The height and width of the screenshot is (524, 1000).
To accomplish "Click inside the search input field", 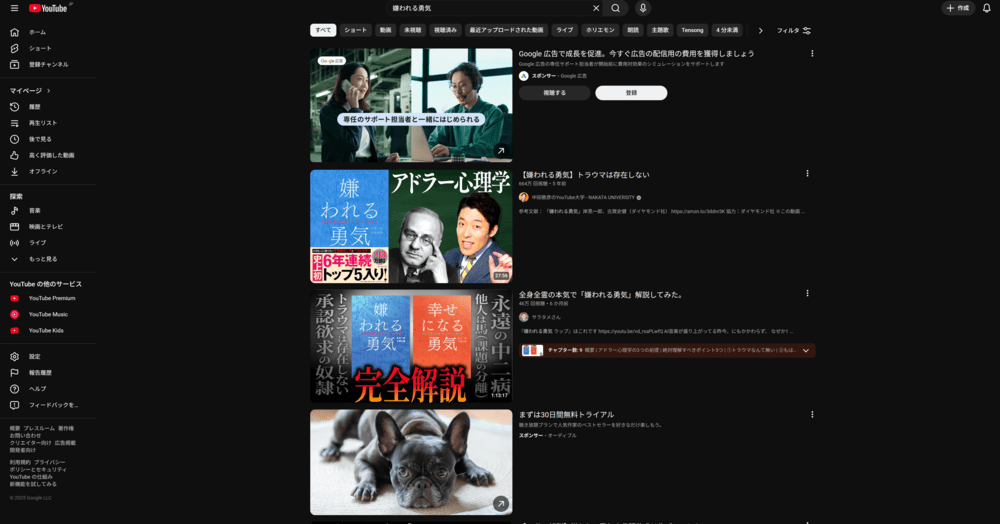I will [x=488, y=8].
